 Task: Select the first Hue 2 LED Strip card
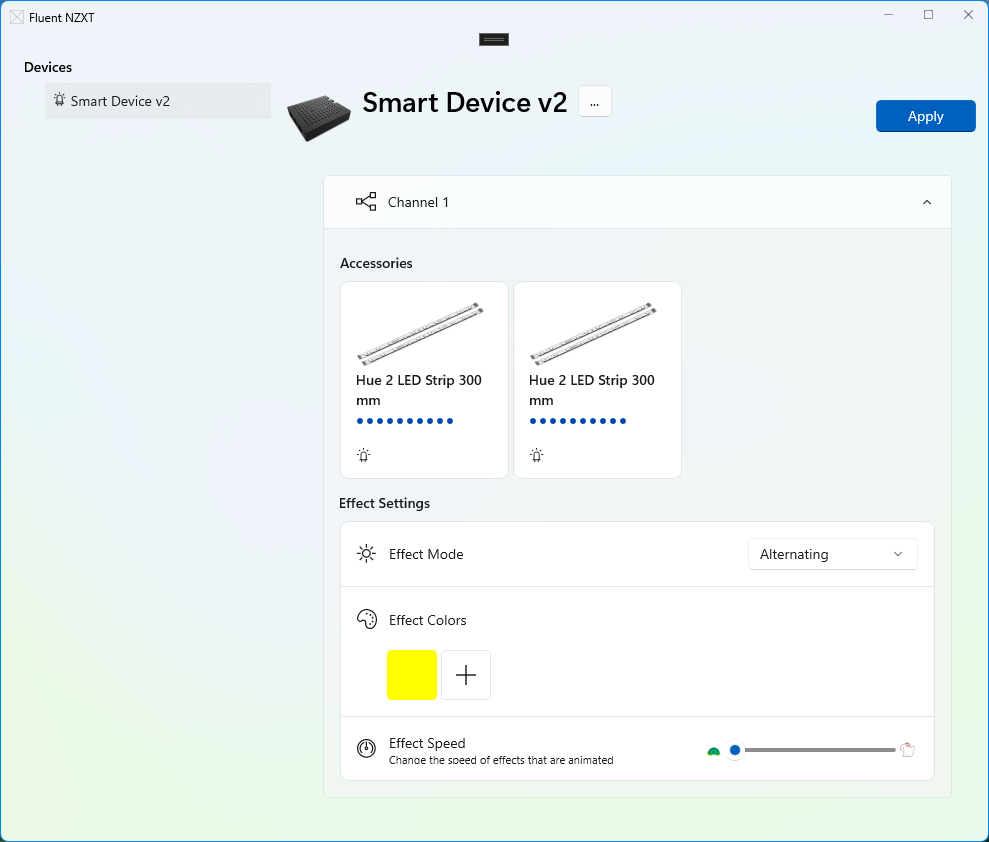point(424,380)
